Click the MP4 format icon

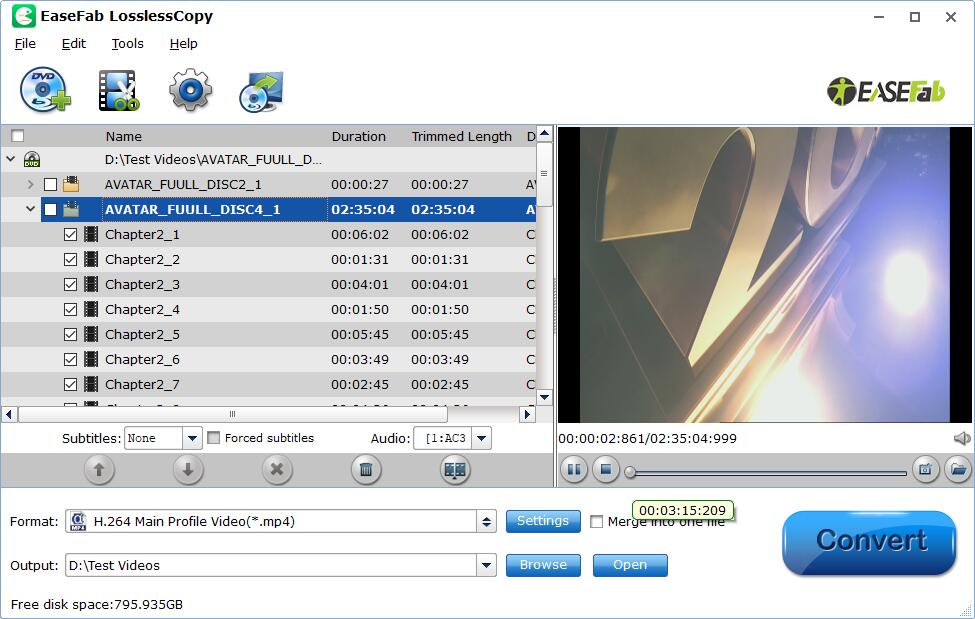pos(78,521)
